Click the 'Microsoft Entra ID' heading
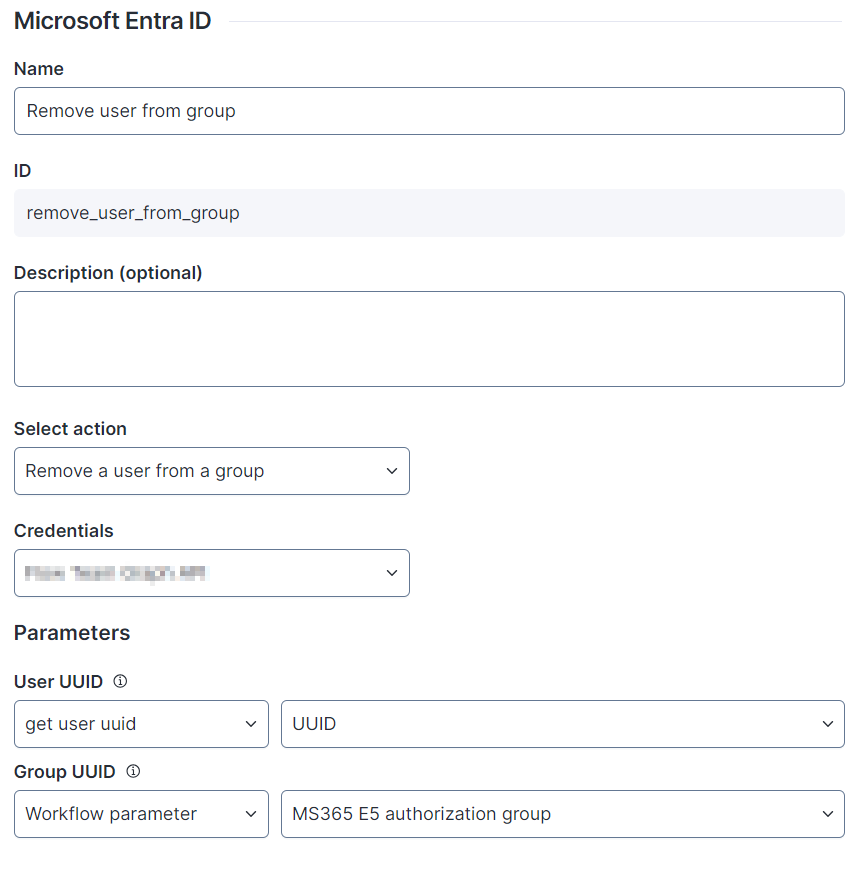Screen dimensions: 868x880 [x=112, y=21]
